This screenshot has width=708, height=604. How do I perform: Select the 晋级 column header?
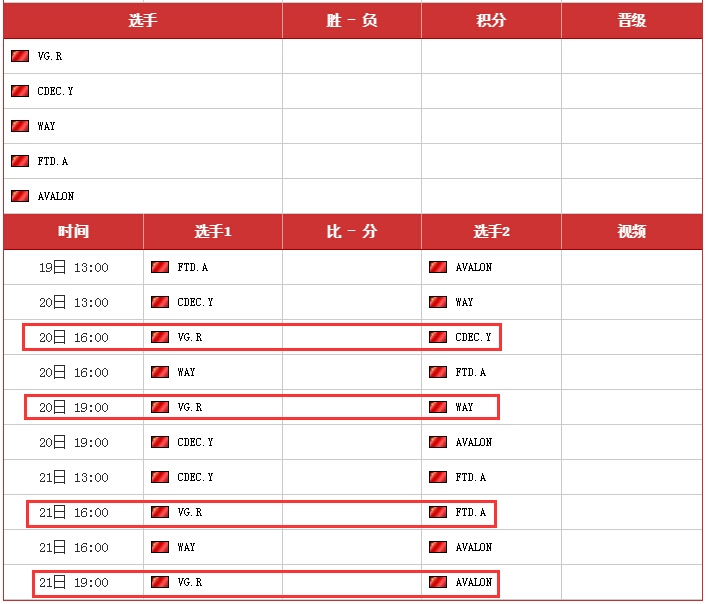631,21
